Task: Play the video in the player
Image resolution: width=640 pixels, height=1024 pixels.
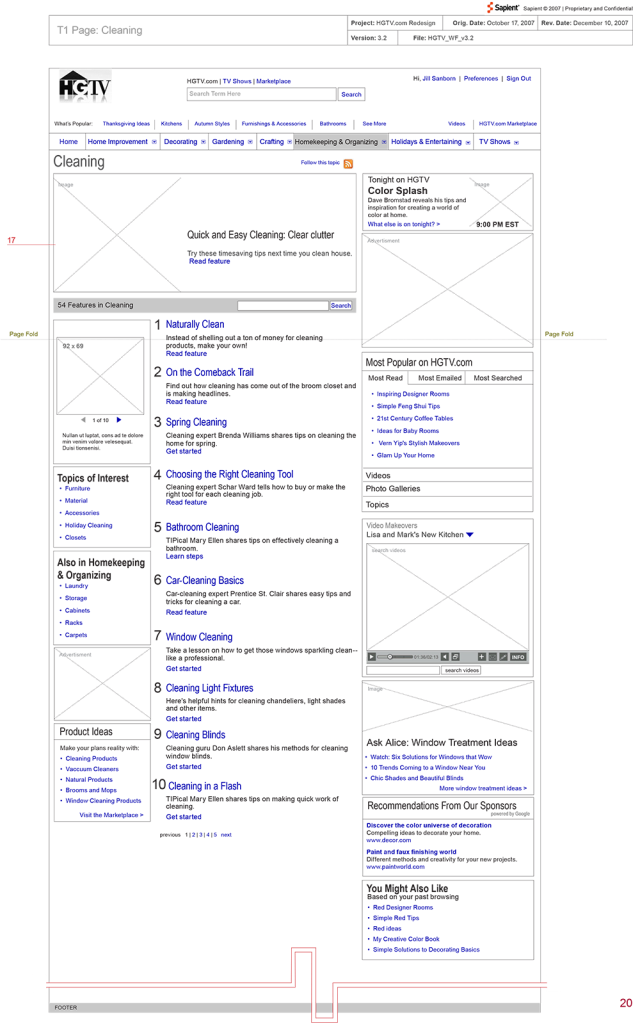Action: (x=372, y=656)
